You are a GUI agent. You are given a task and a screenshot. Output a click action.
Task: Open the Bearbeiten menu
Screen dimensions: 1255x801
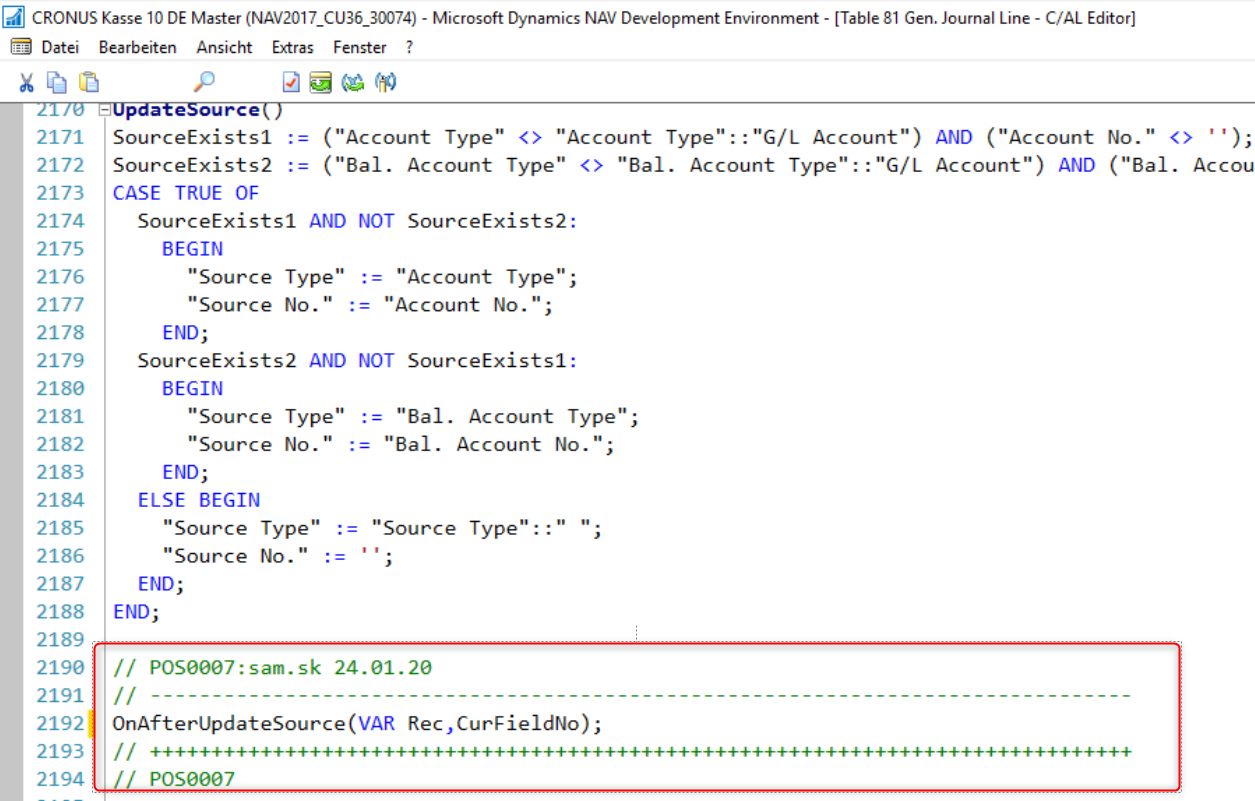(x=136, y=46)
